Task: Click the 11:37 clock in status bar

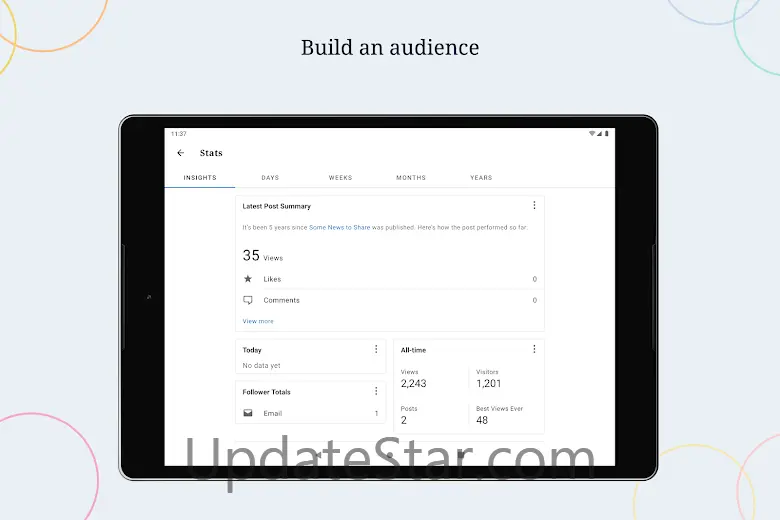Action: pyautogui.click(x=179, y=134)
